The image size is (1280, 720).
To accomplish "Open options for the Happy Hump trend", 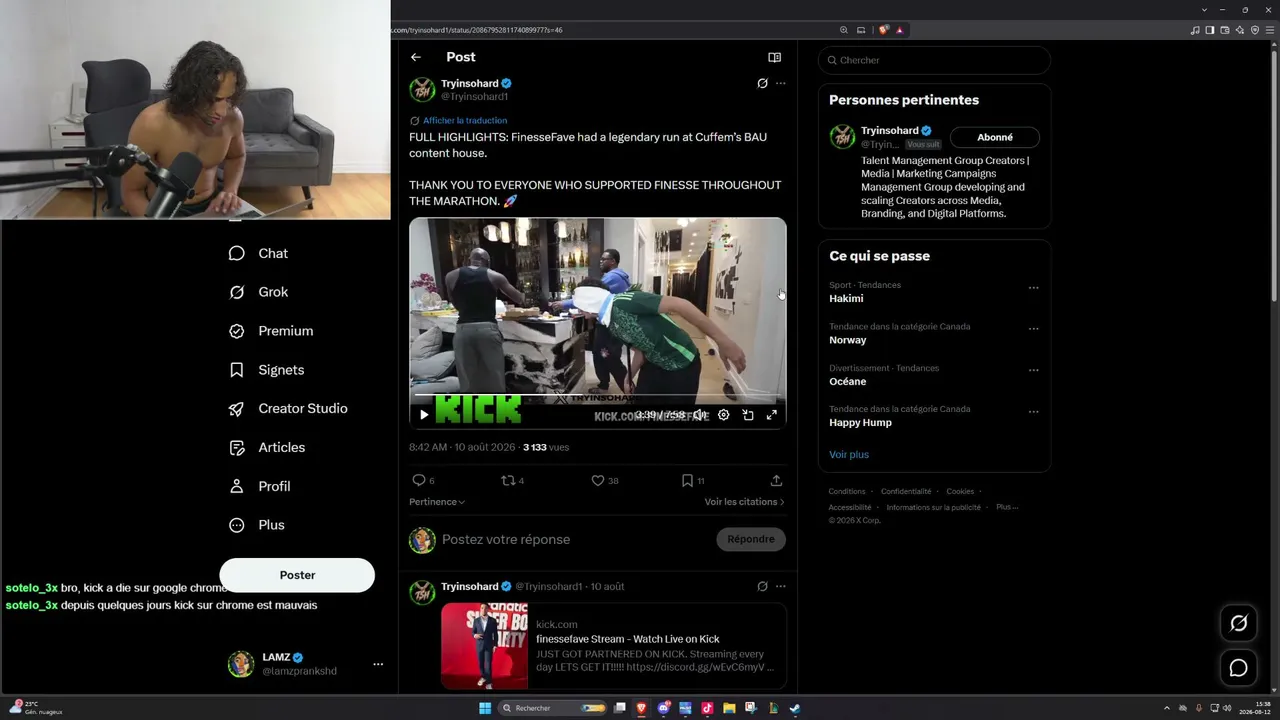I will pos(1034,411).
